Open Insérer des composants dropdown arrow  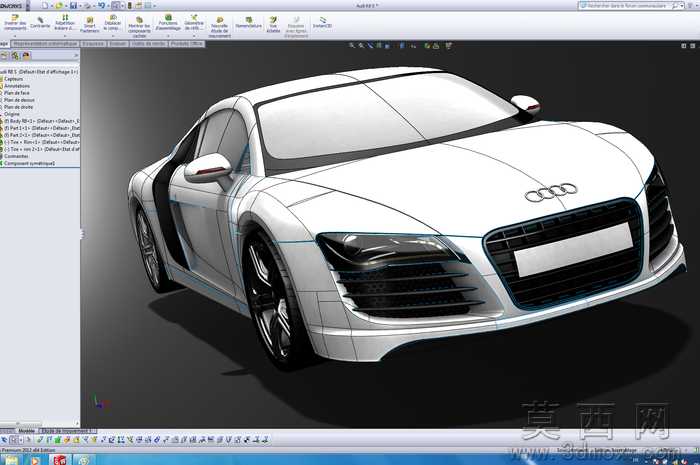point(15,36)
